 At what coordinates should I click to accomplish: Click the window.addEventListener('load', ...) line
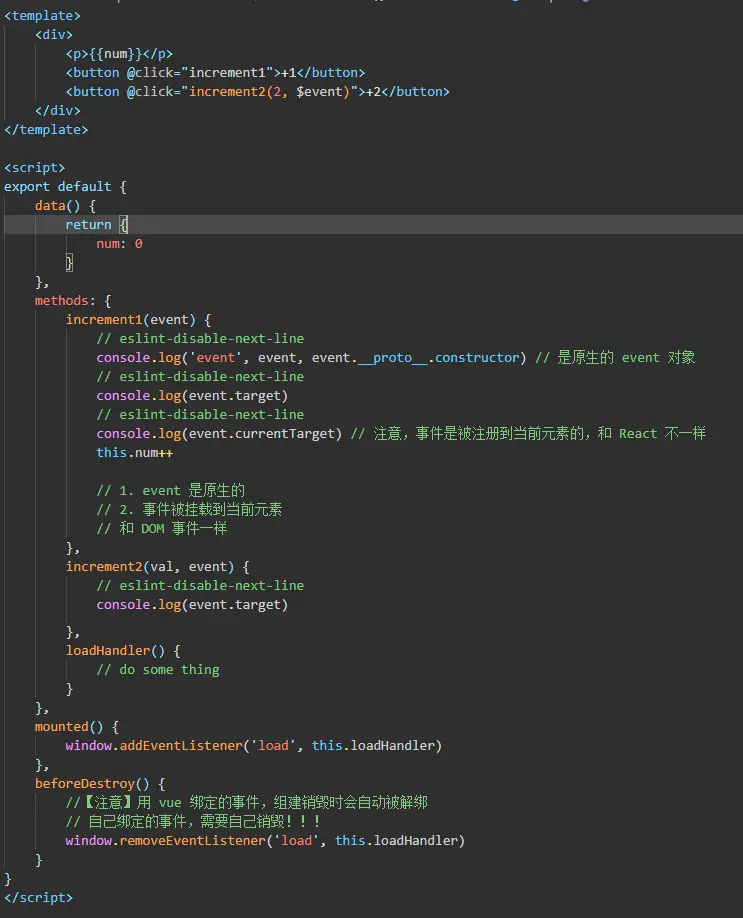click(254, 746)
